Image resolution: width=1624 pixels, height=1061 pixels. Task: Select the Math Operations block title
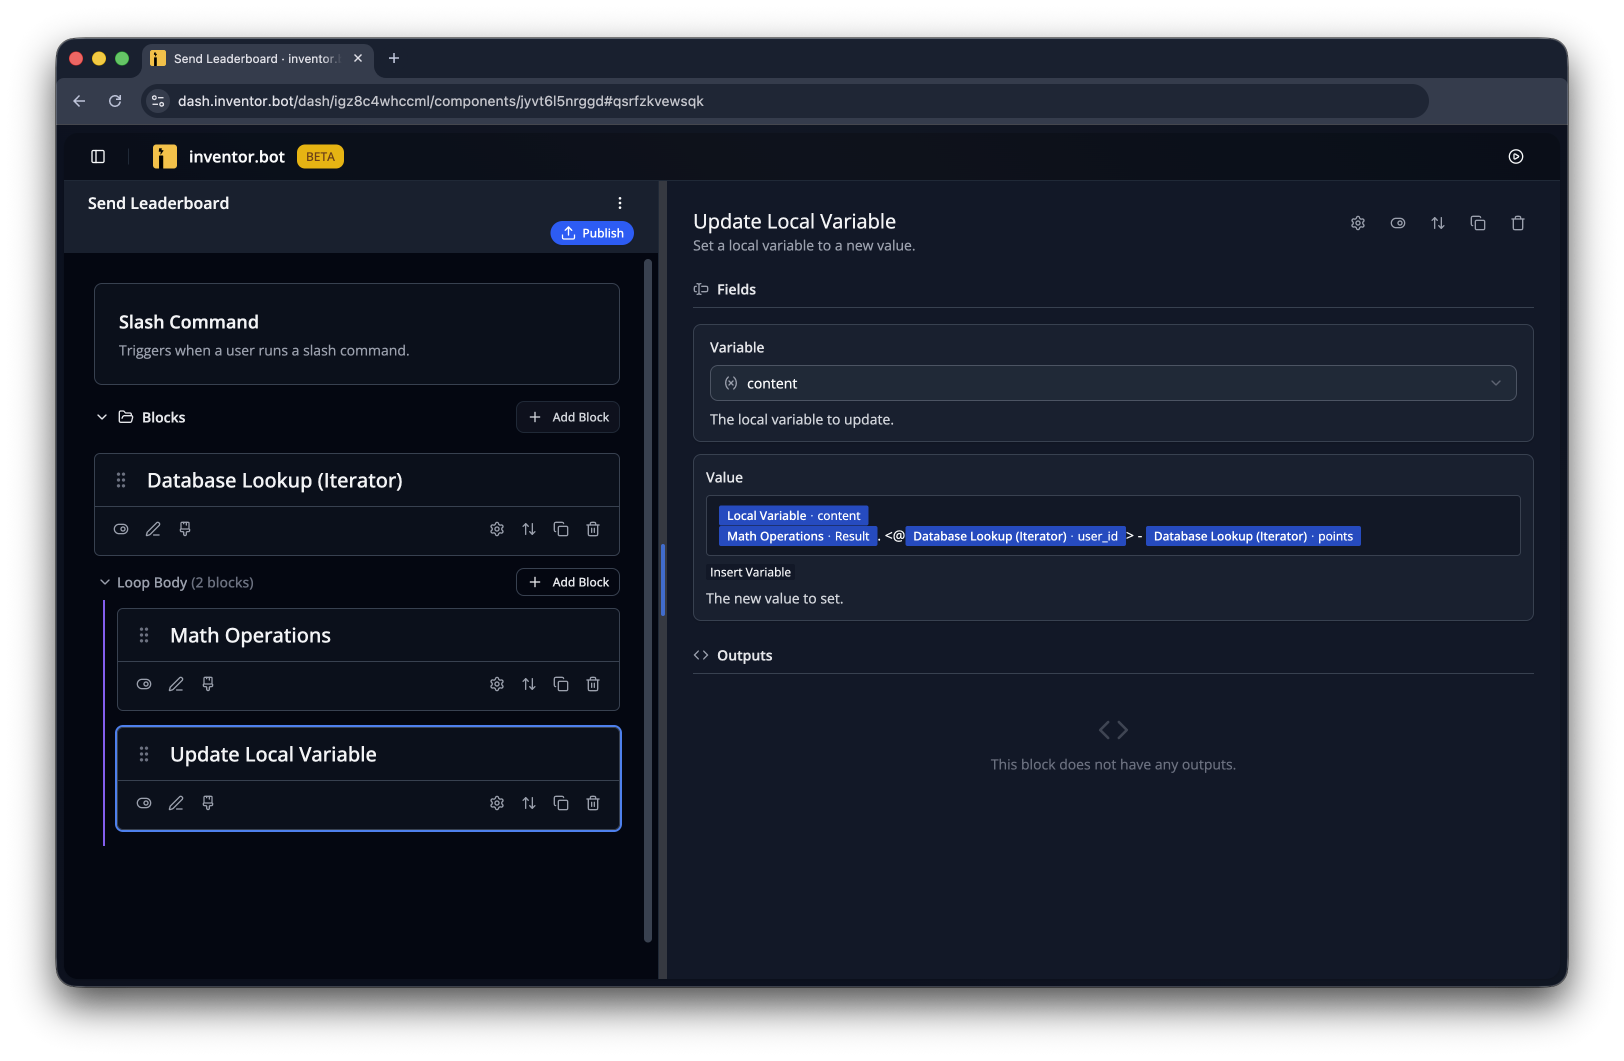point(250,636)
